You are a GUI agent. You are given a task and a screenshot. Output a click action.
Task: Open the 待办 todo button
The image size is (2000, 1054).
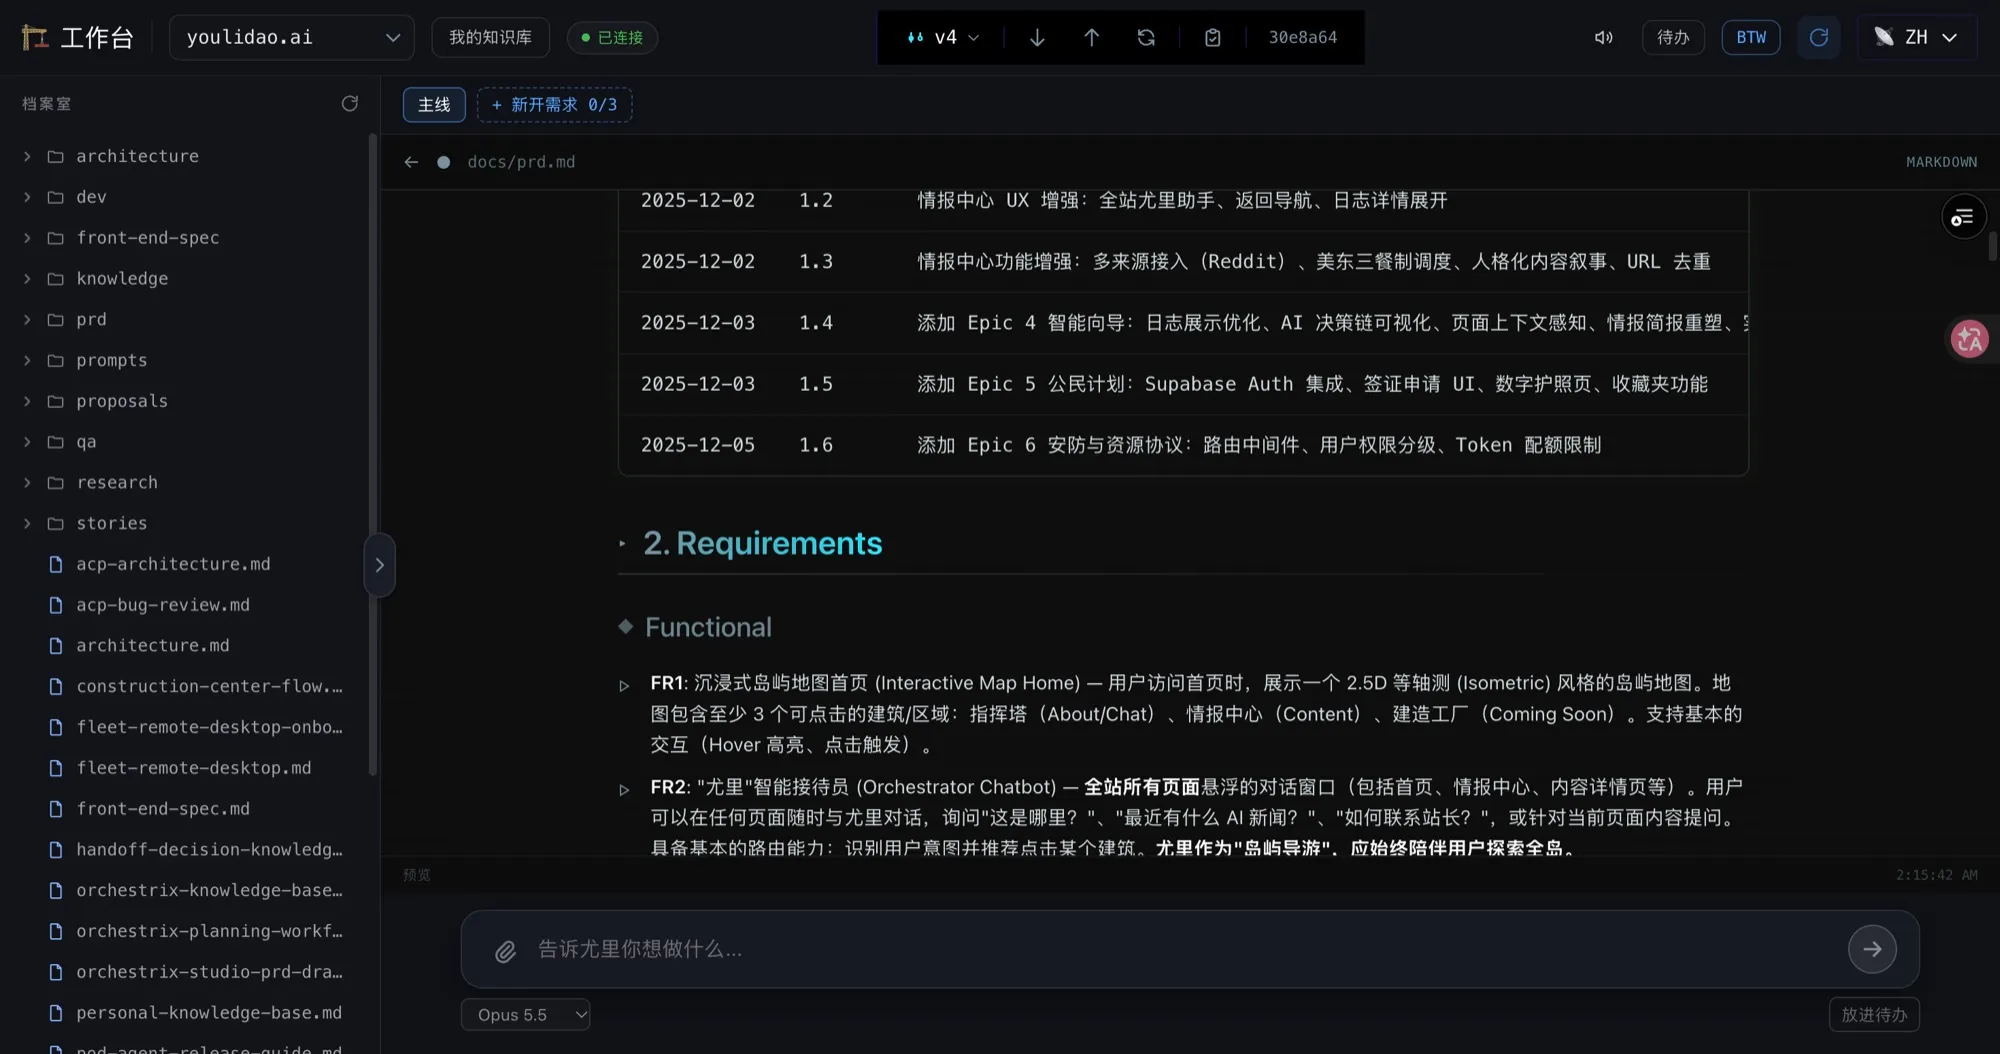click(x=1673, y=37)
